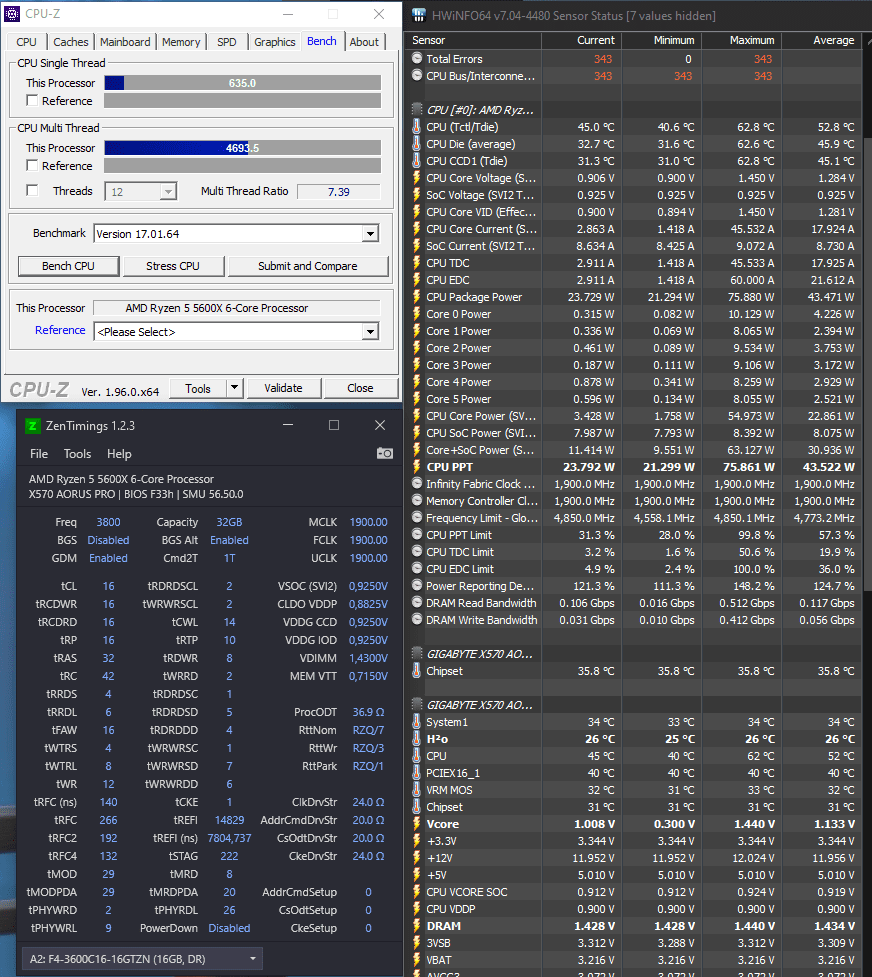This screenshot has height=977, width=872.
Task: Click the HWiNFO Current column header
Action: click(582, 40)
